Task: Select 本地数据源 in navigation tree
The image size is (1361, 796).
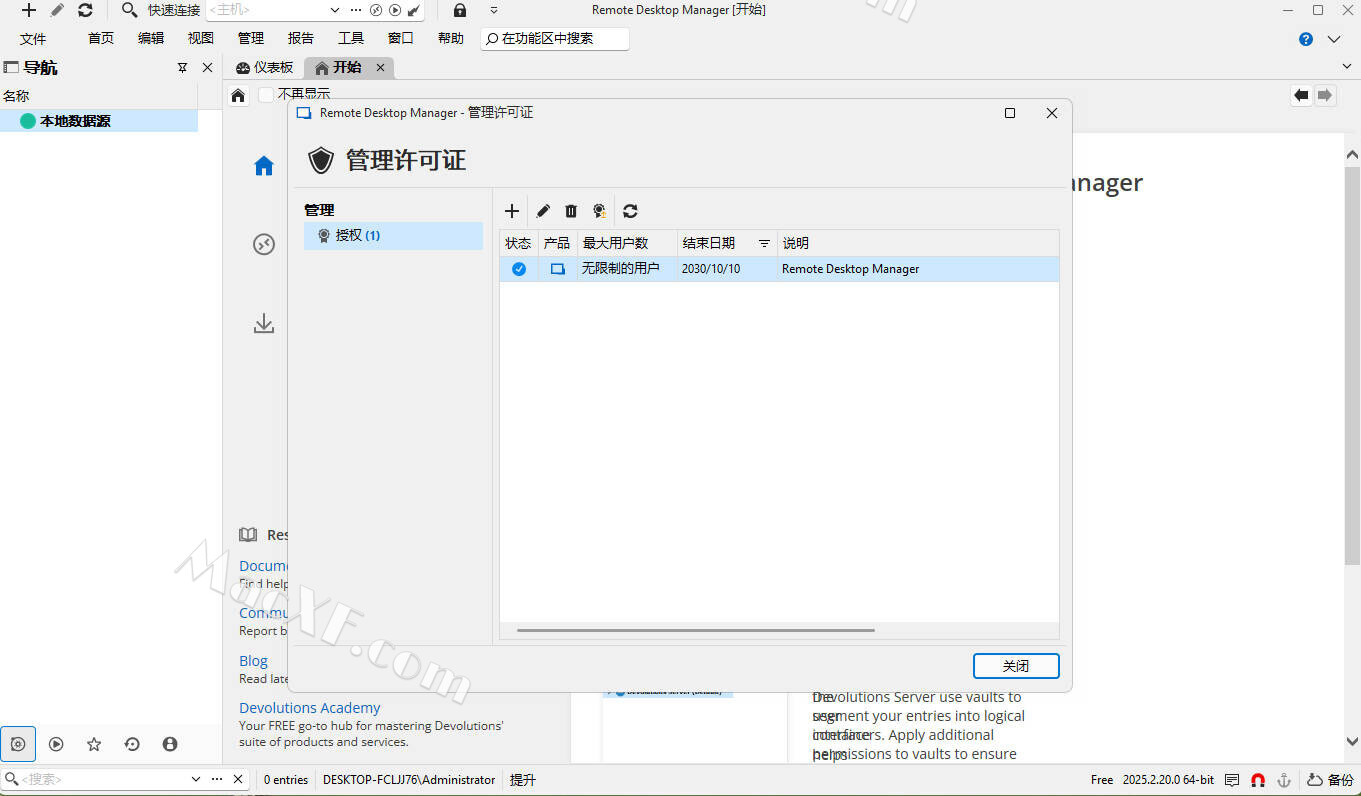Action: pyautogui.click(x=99, y=121)
